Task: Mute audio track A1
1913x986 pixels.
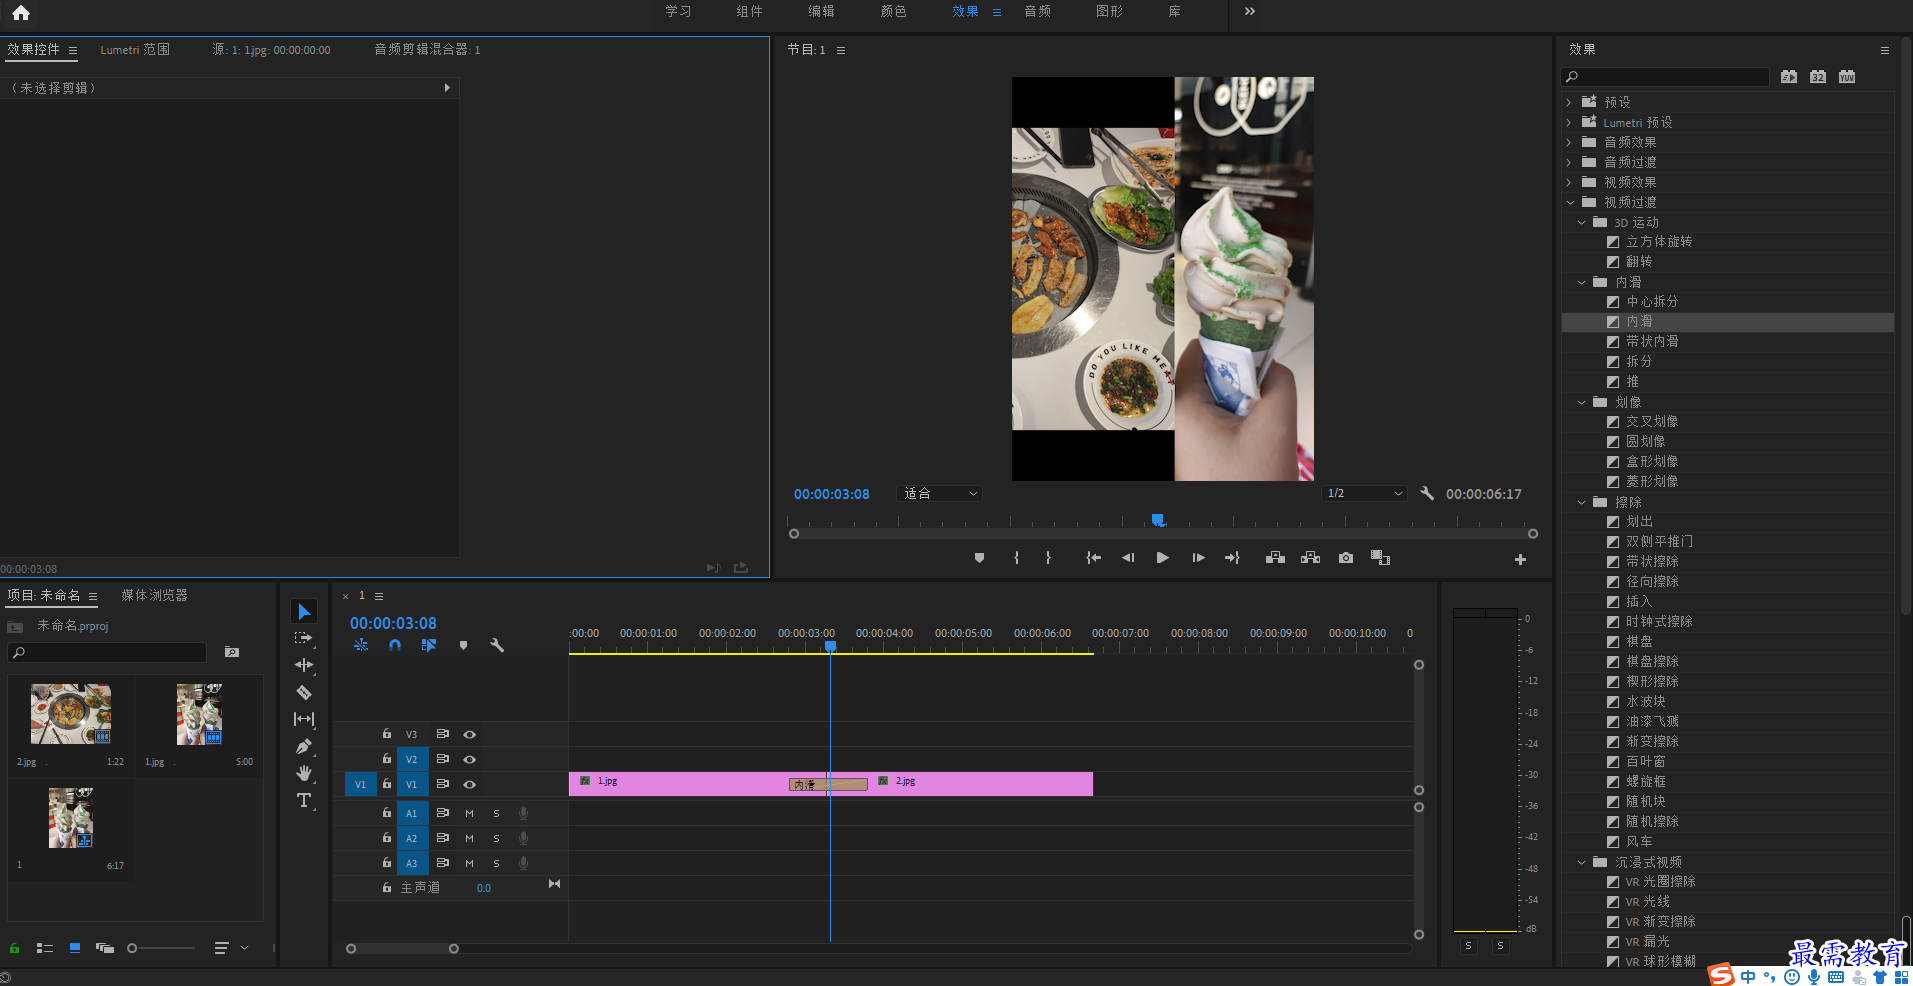Action: (x=469, y=813)
